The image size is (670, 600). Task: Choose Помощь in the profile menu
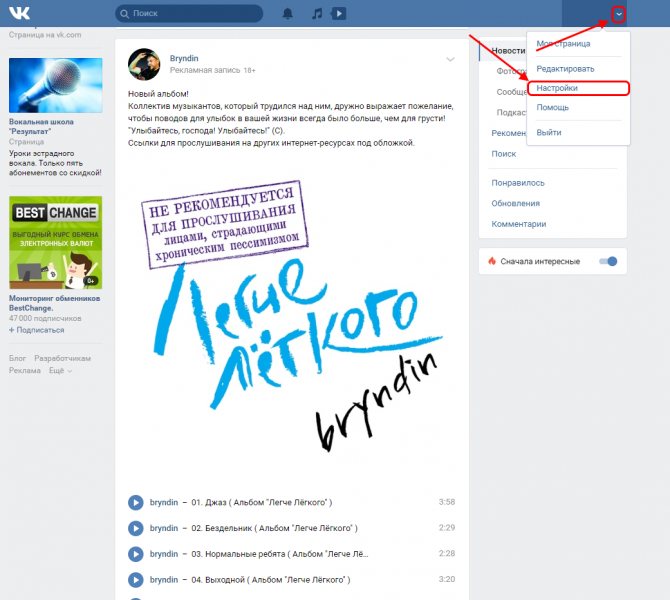tap(552, 108)
